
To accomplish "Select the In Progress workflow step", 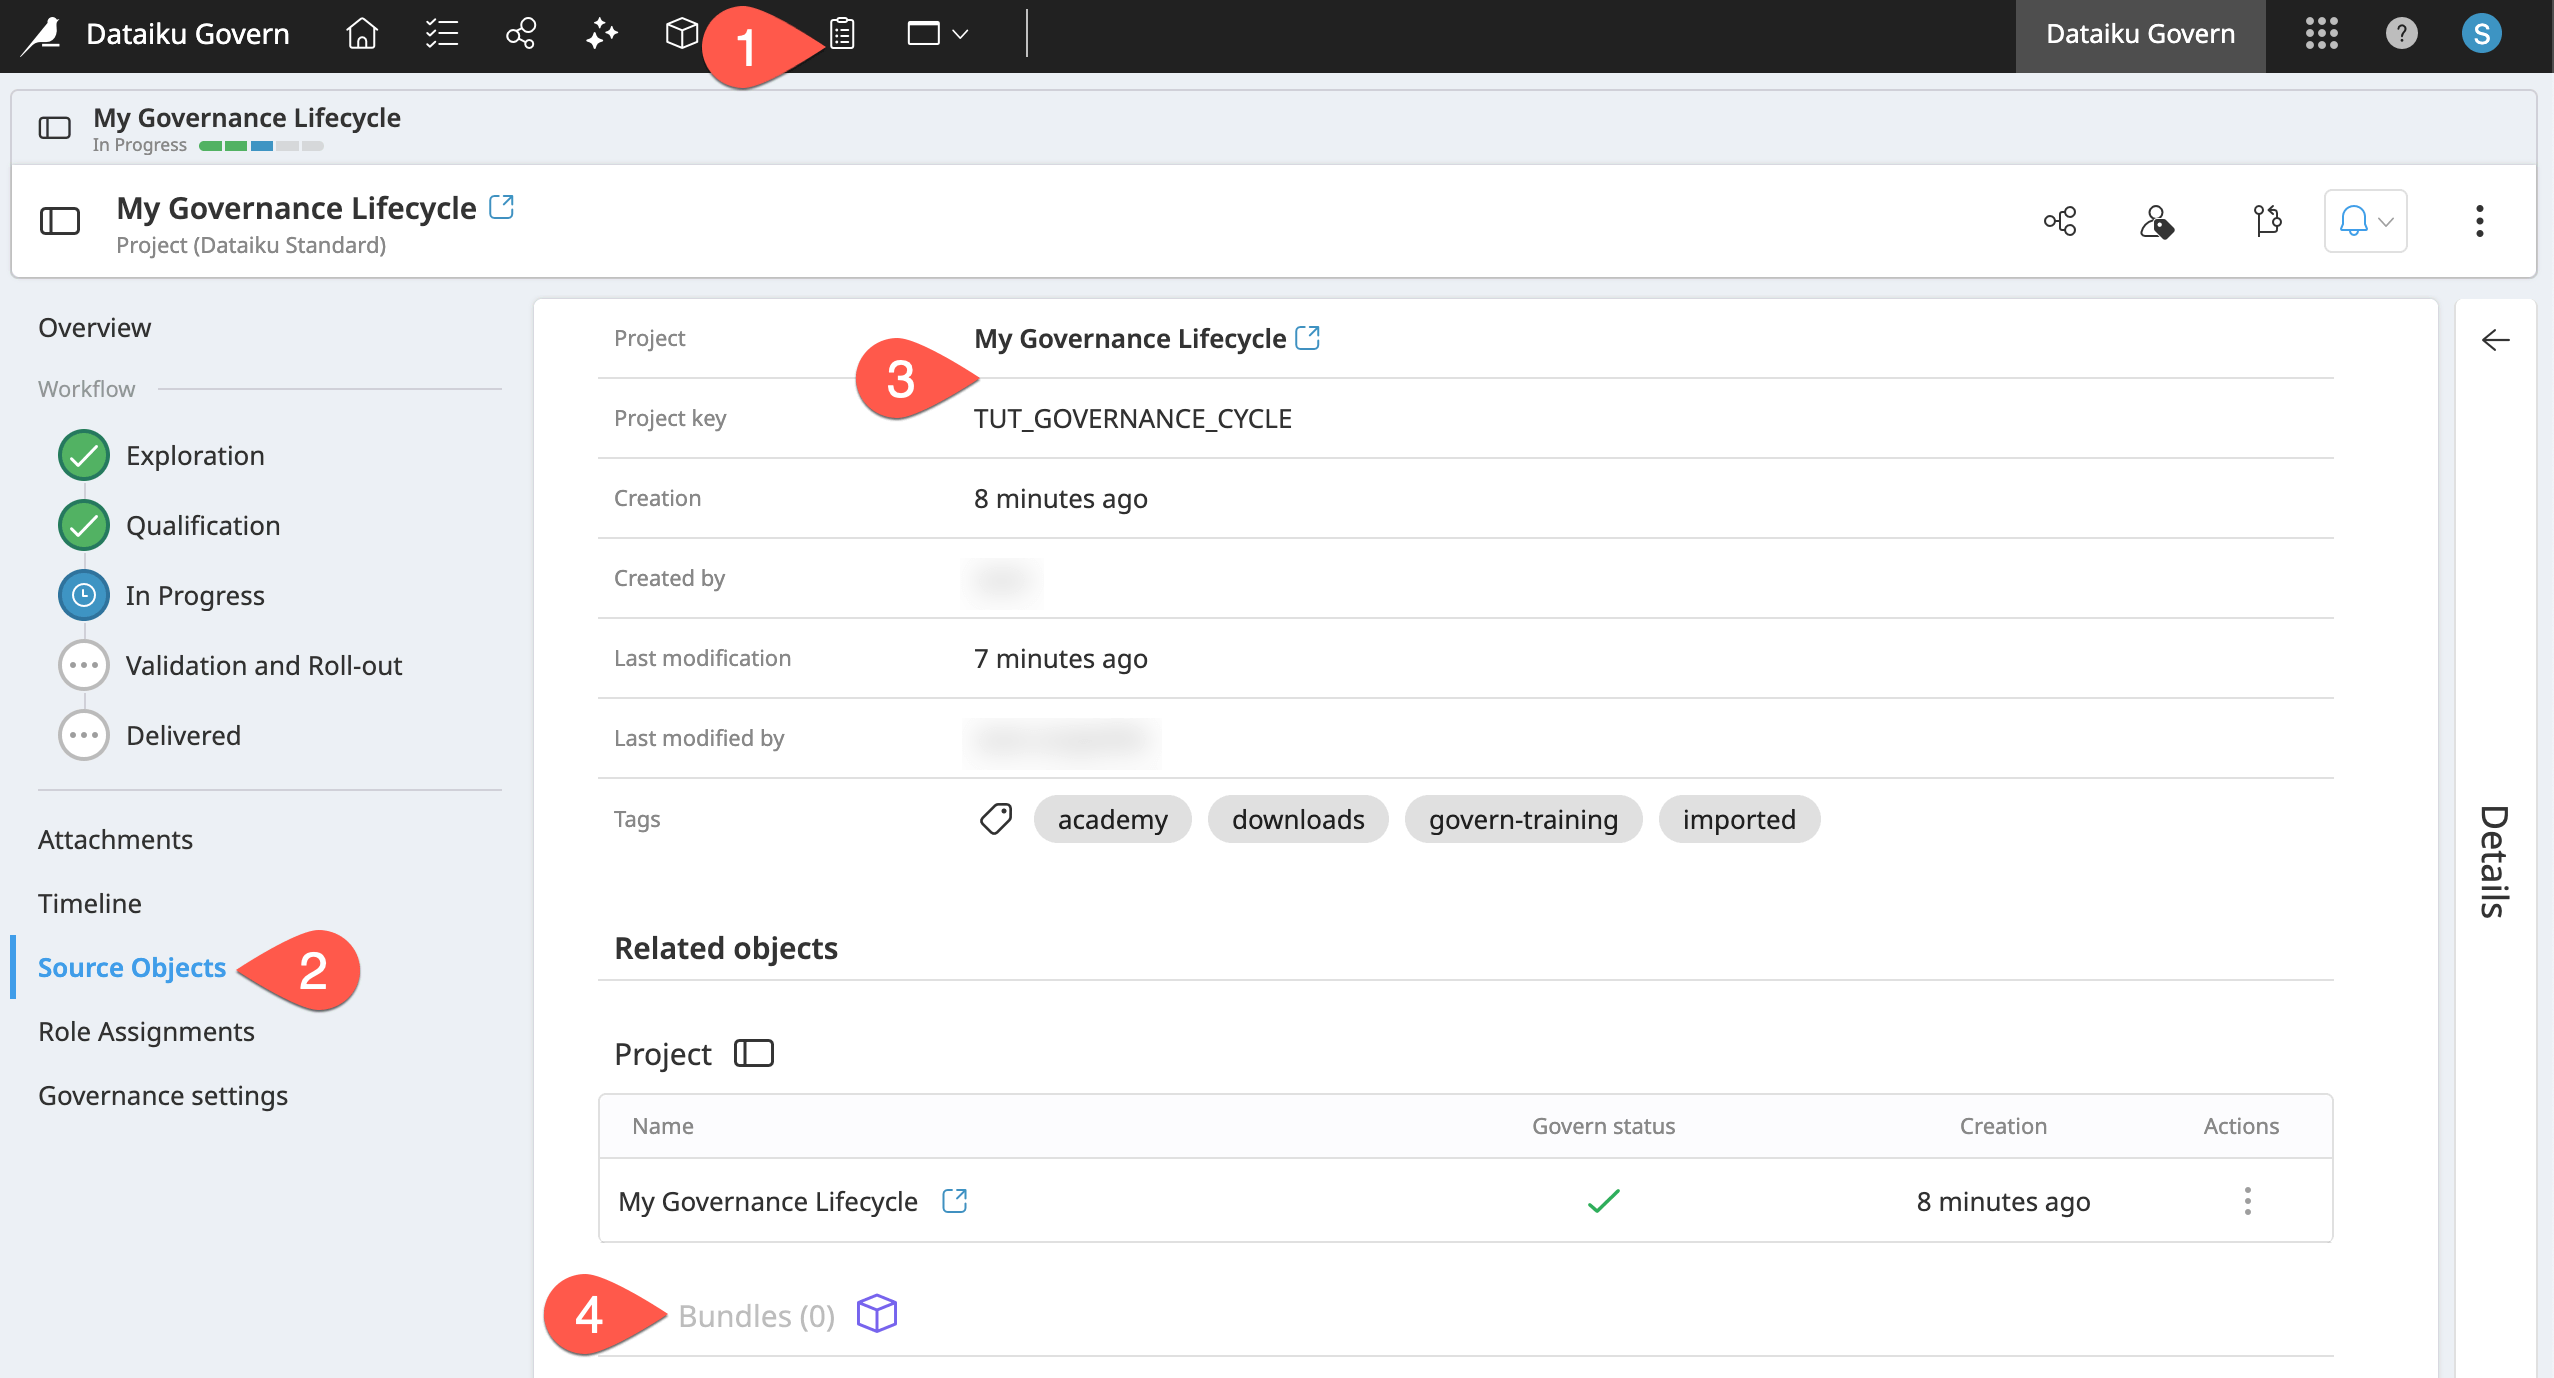I will click(195, 595).
